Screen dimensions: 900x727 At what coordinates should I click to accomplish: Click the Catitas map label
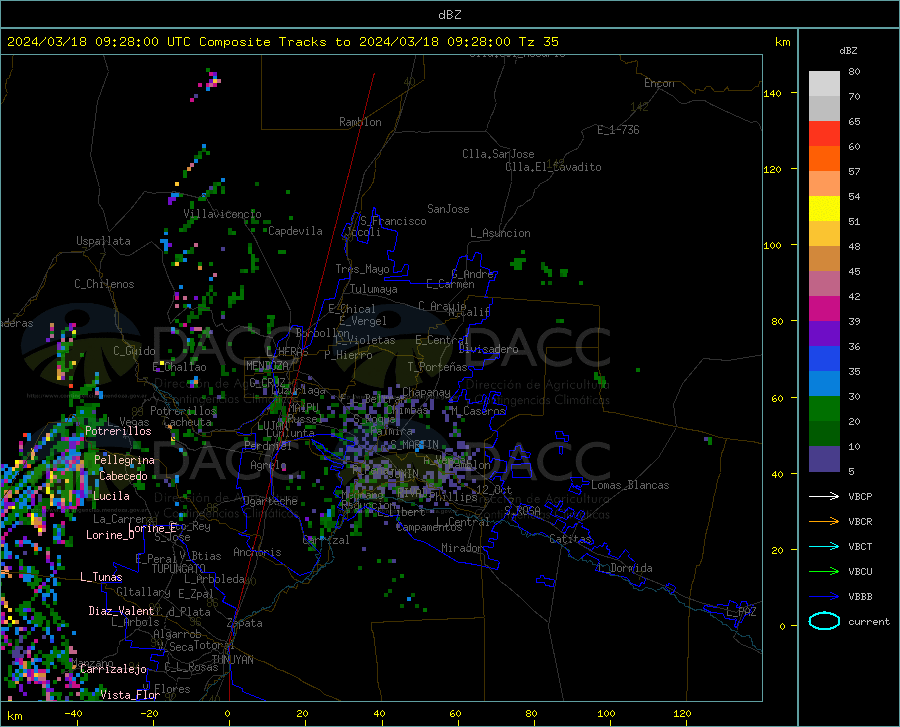coord(570,539)
